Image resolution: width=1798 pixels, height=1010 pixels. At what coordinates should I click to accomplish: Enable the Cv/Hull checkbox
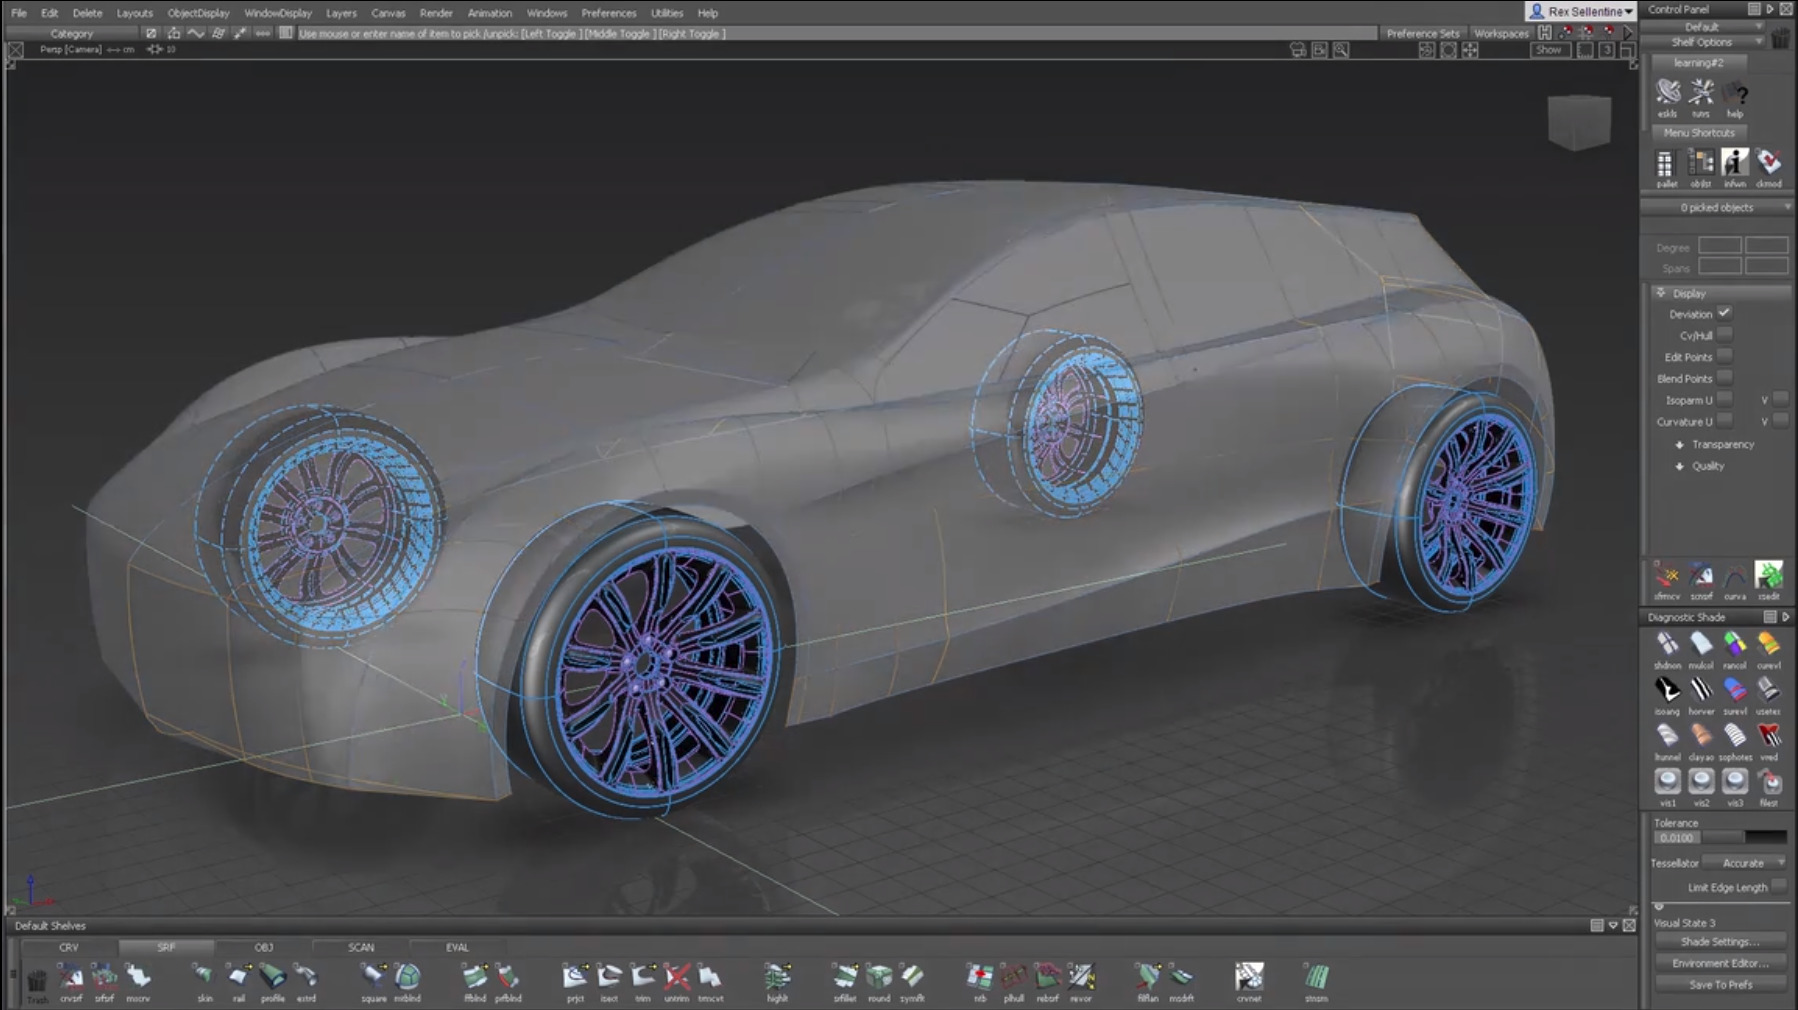pyautogui.click(x=1724, y=335)
